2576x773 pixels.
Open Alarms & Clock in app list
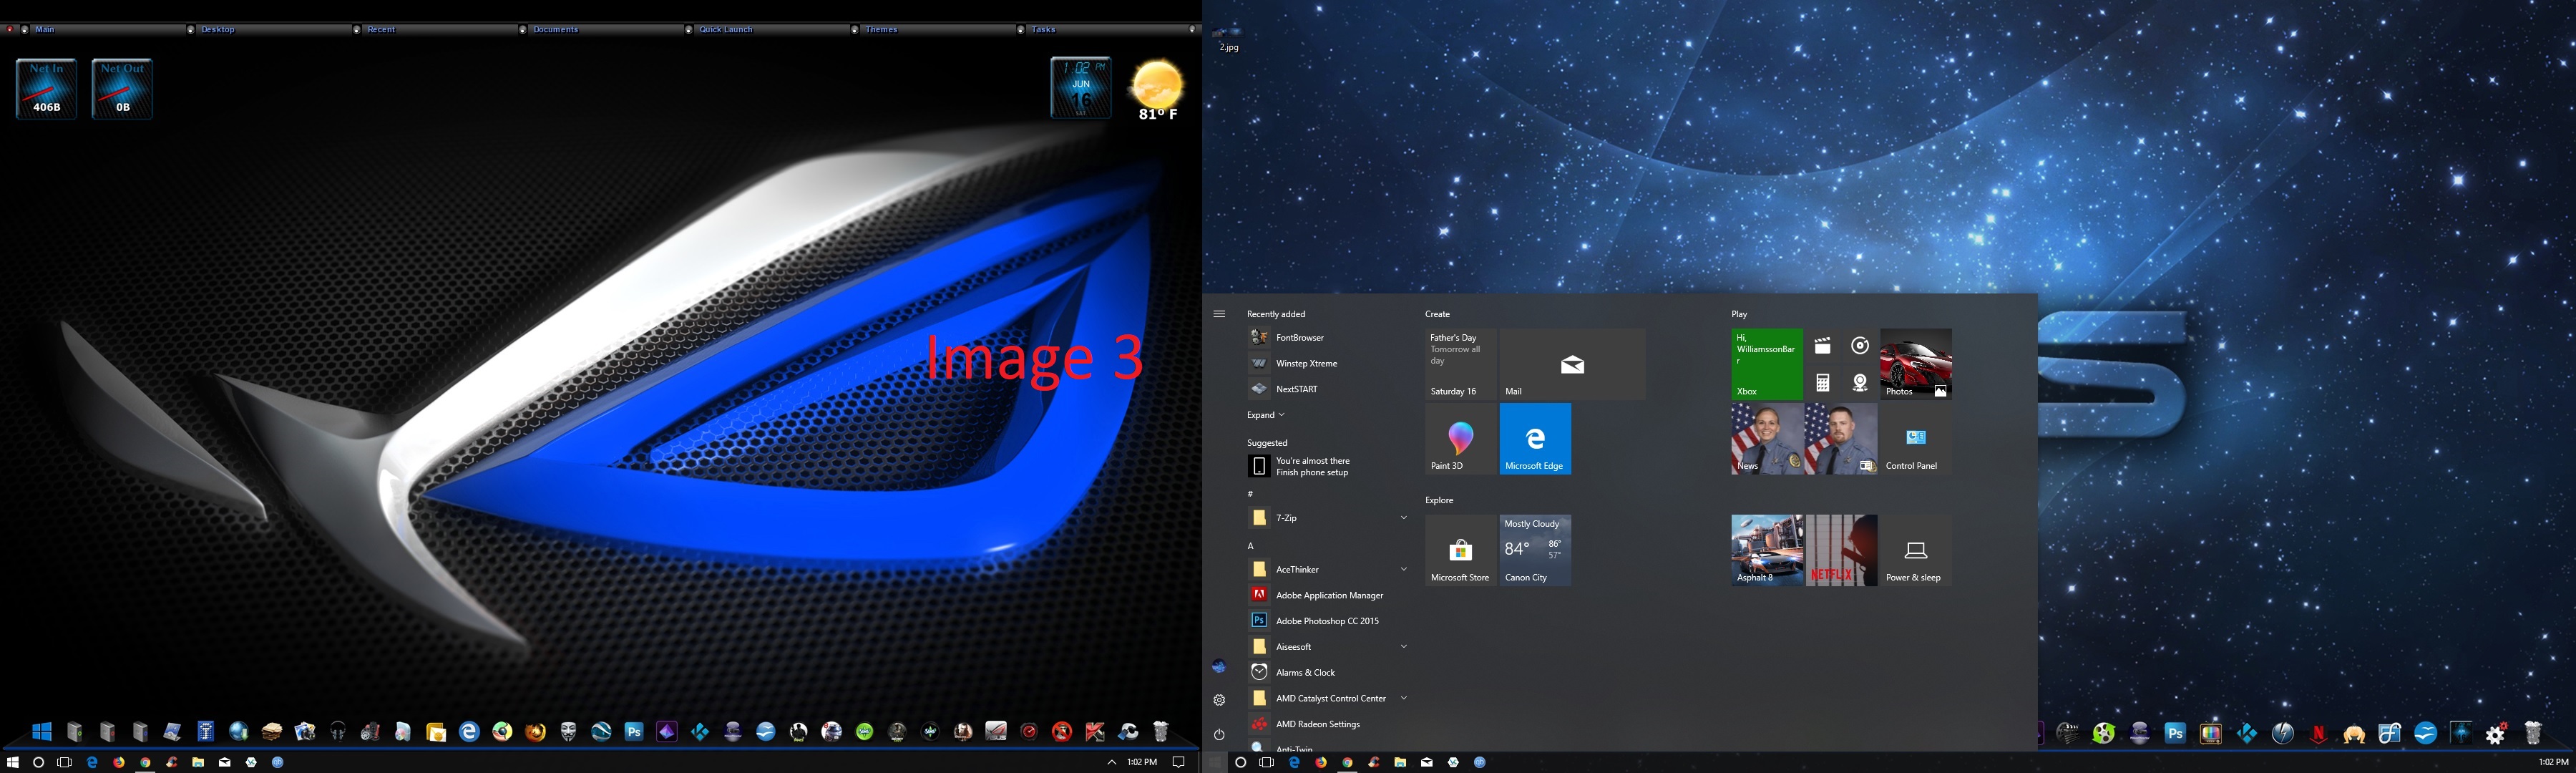1305,673
